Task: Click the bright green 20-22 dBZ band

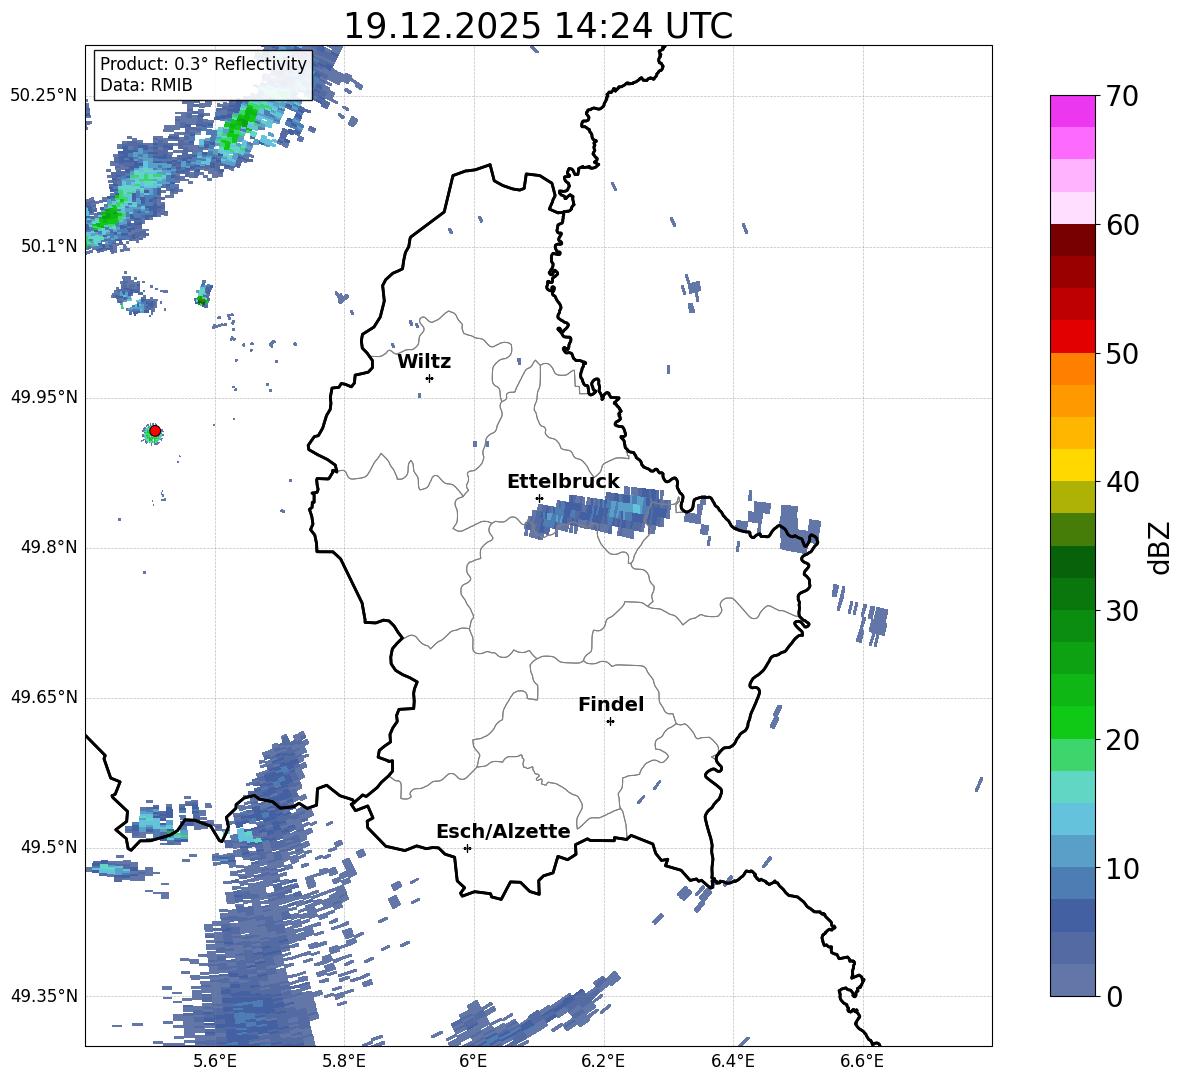Action: (1072, 722)
